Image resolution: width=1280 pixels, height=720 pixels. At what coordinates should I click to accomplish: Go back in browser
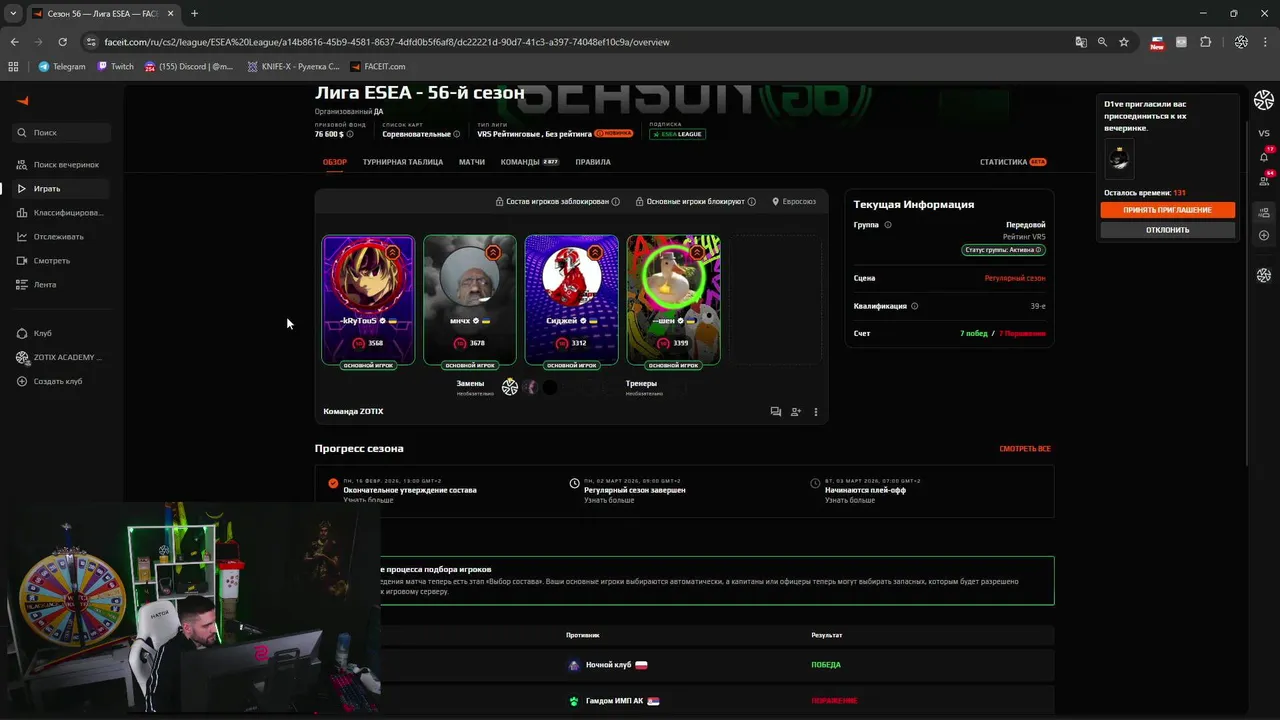(x=14, y=42)
